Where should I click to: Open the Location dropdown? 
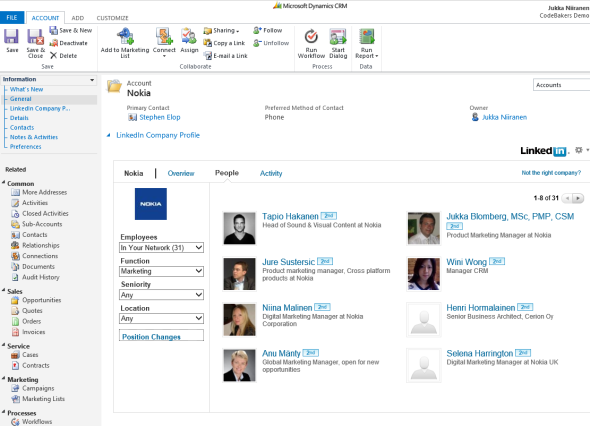pos(161,318)
